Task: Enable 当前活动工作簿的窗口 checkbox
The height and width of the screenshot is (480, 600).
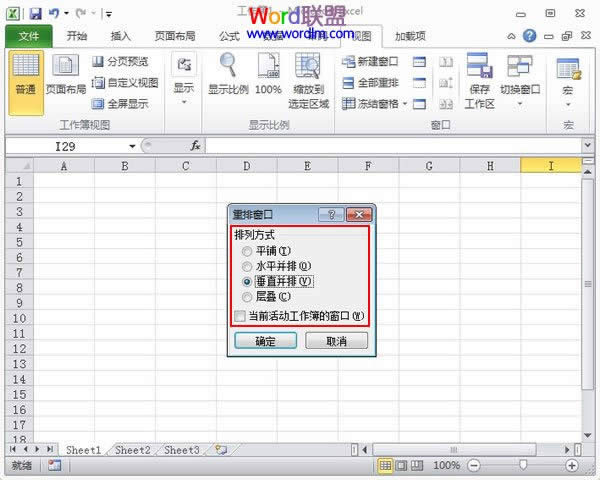Action: point(239,317)
